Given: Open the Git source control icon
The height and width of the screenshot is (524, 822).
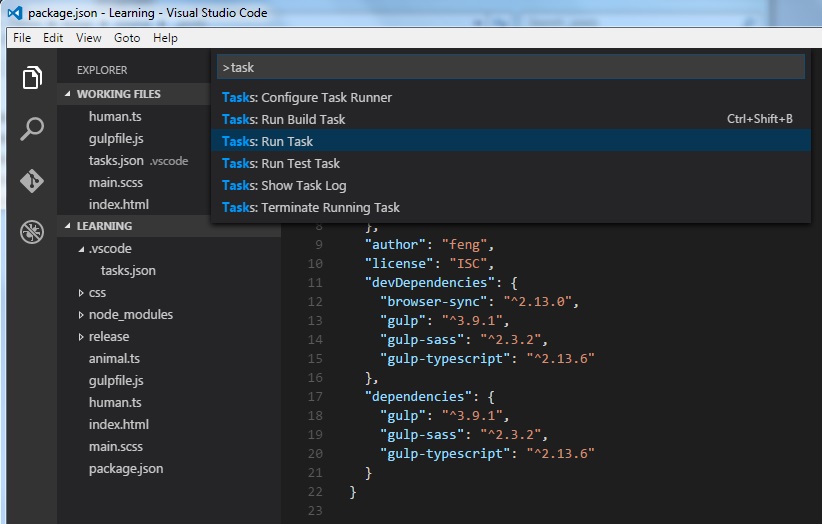Looking at the screenshot, I should coord(32,181).
